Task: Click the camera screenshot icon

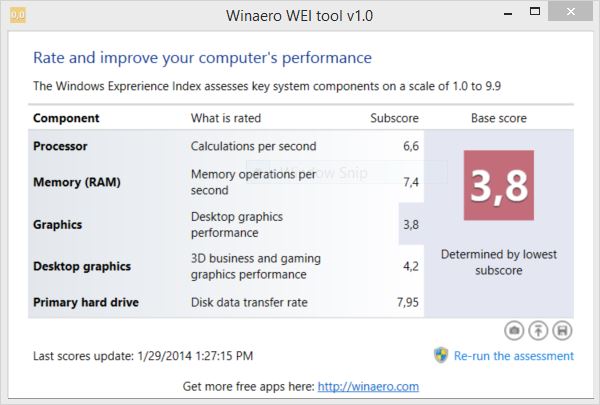Action: pyautogui.click(x=514, y=330)
